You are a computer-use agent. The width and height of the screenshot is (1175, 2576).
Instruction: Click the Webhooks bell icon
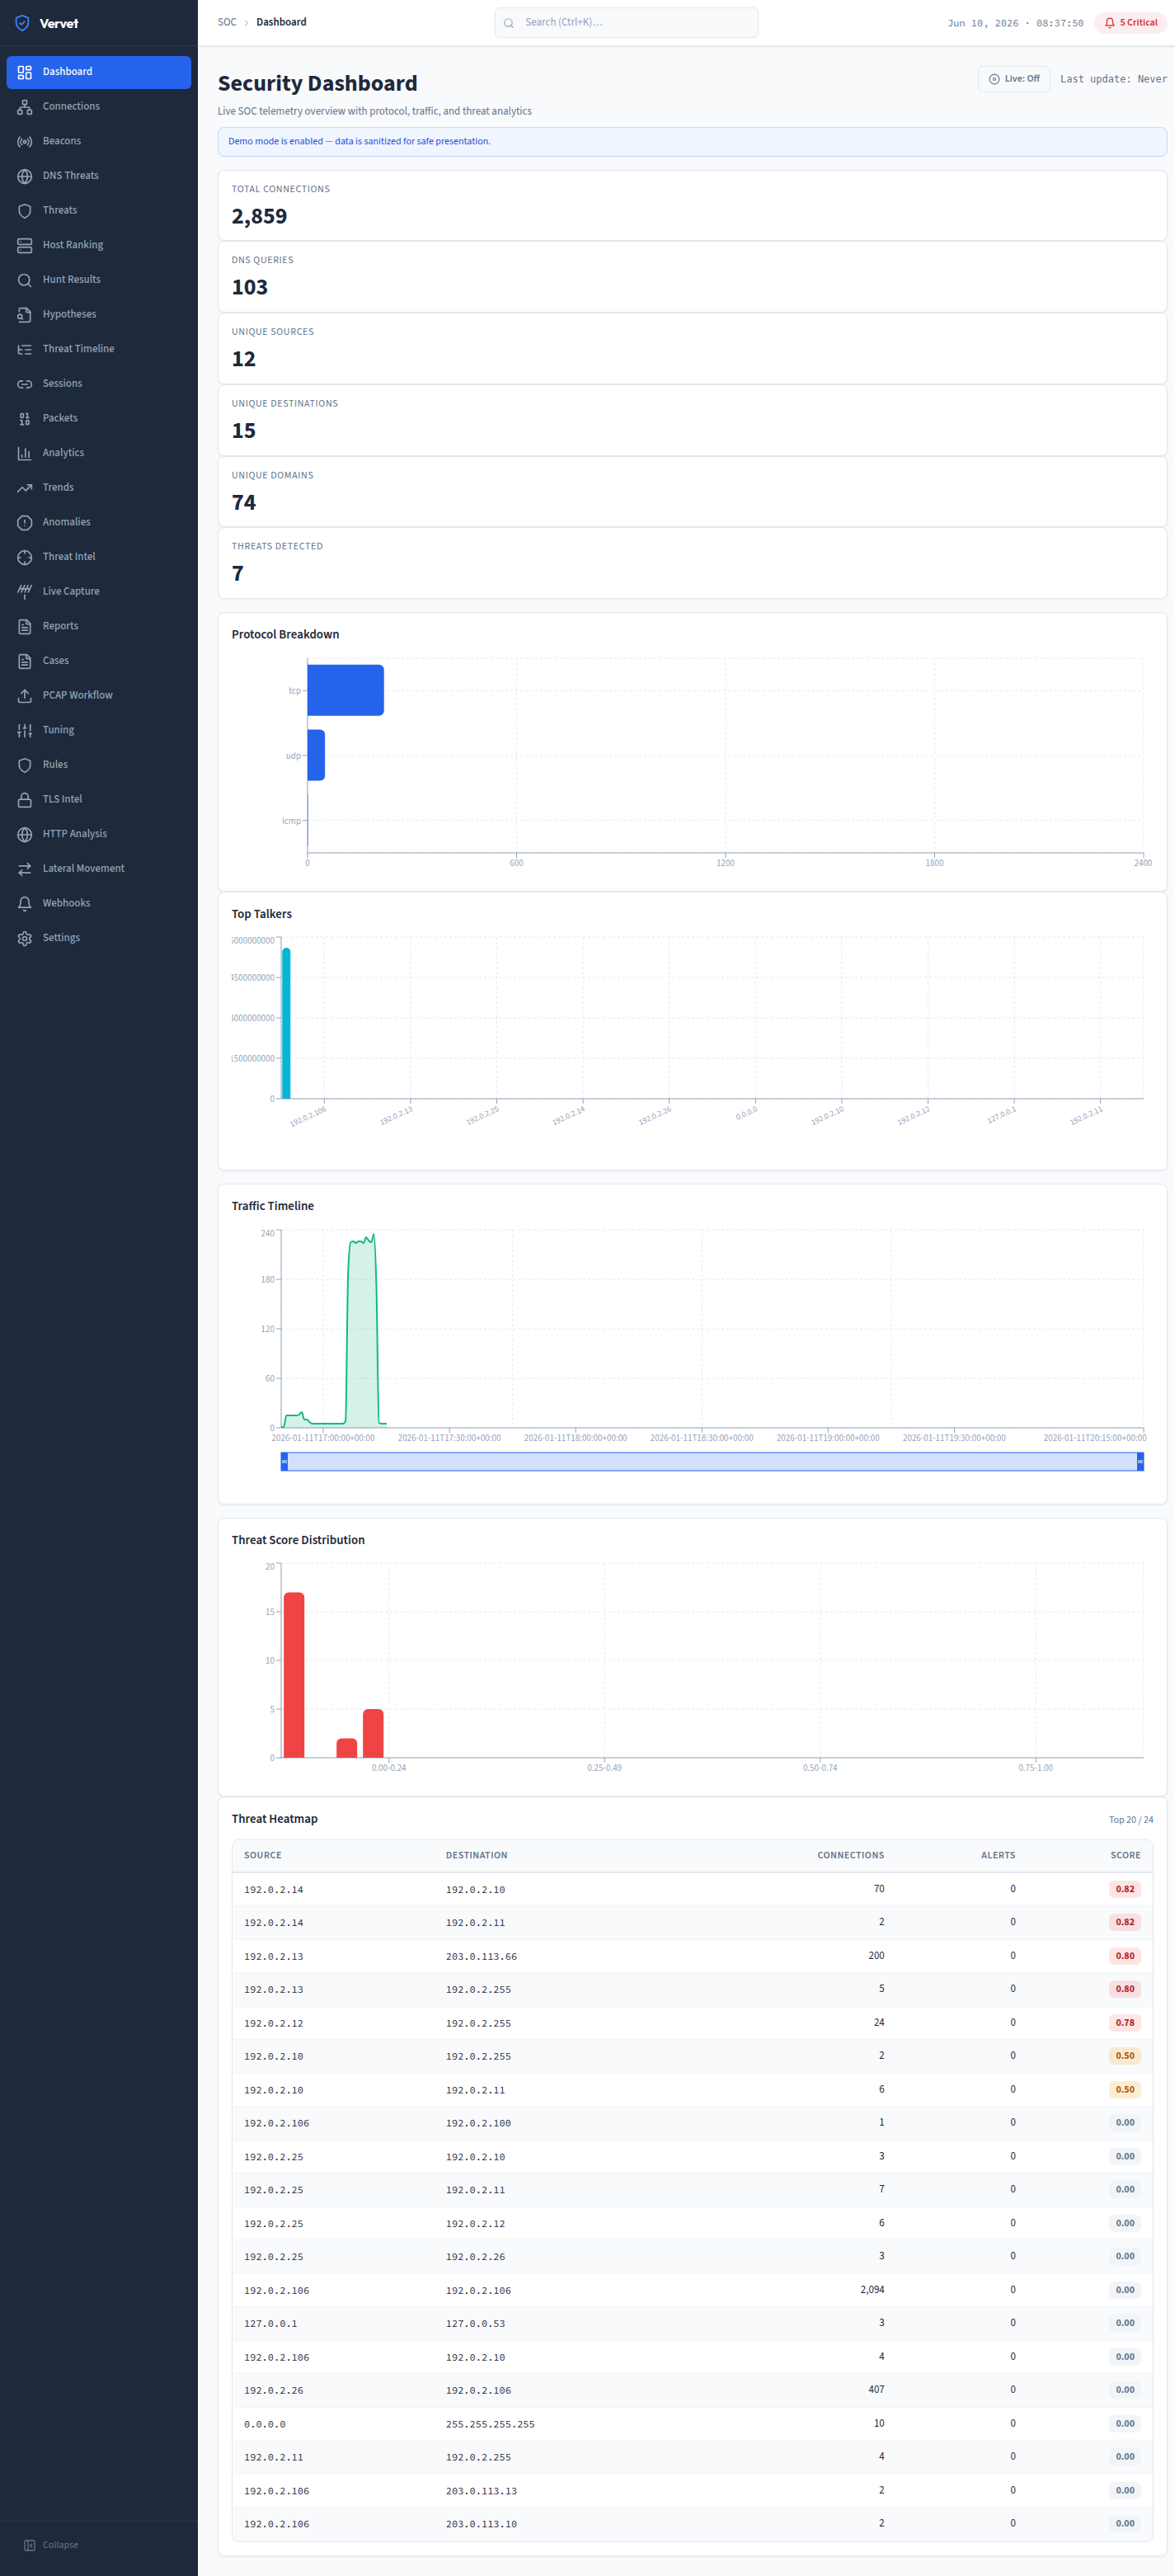point(25,903)
